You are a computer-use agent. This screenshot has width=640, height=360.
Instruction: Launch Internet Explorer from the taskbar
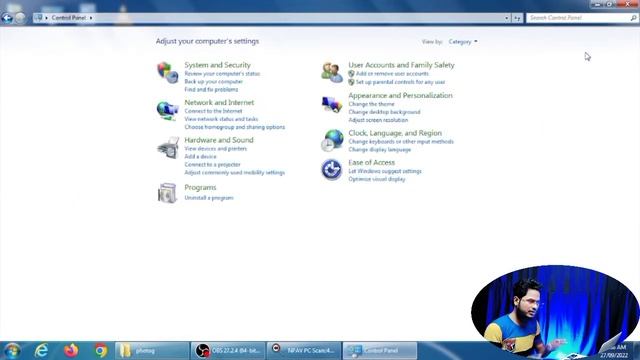(x=42, y=351)
